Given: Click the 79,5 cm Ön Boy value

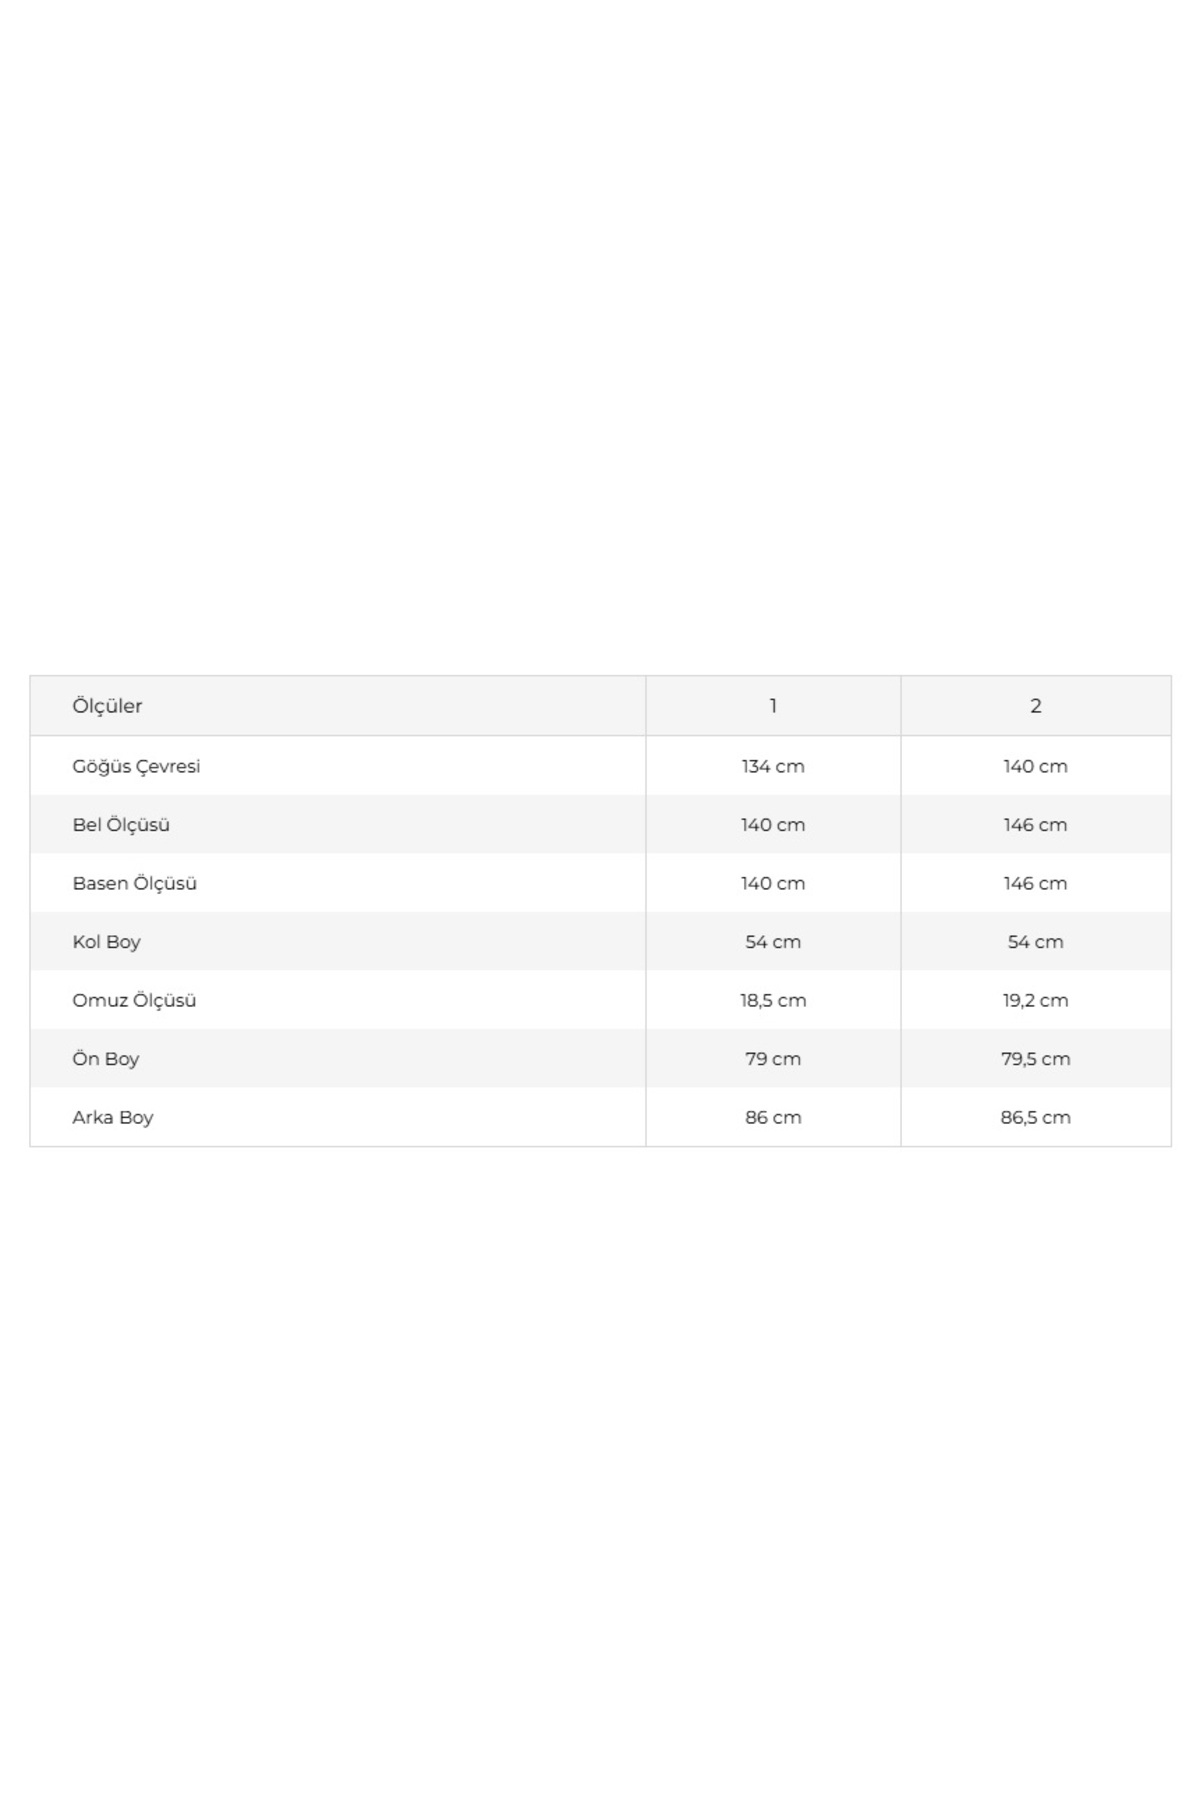Looking at the screenshot, I should click(x=1035, y=1059).
